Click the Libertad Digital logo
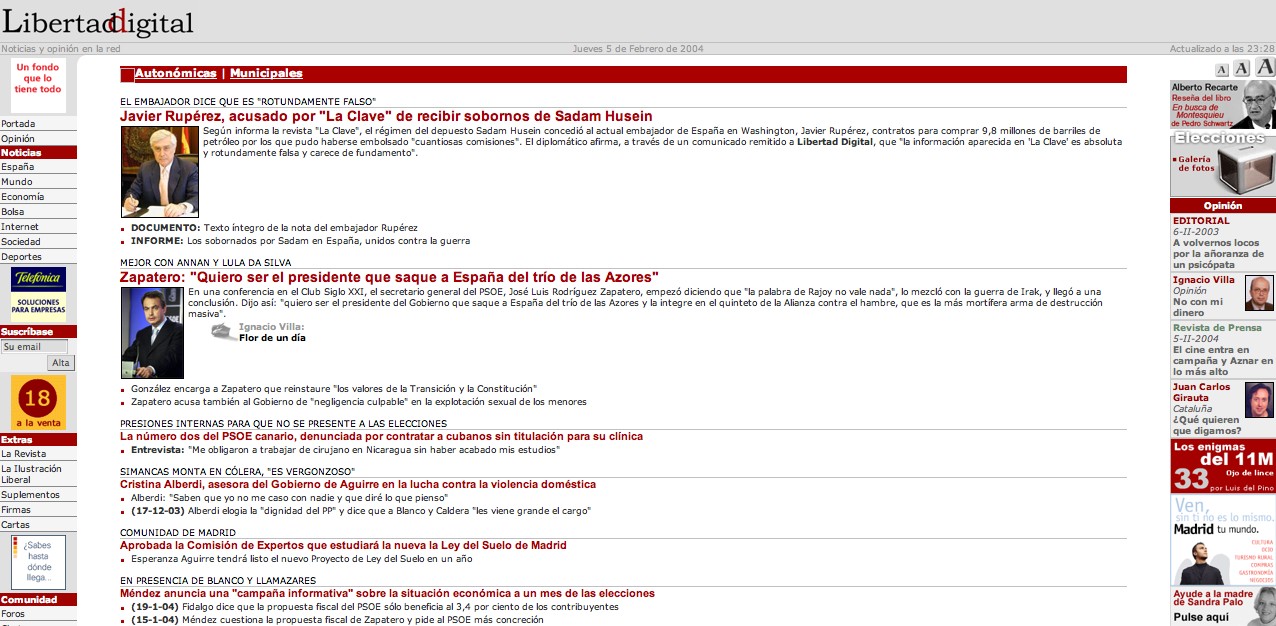 point(98,22)
